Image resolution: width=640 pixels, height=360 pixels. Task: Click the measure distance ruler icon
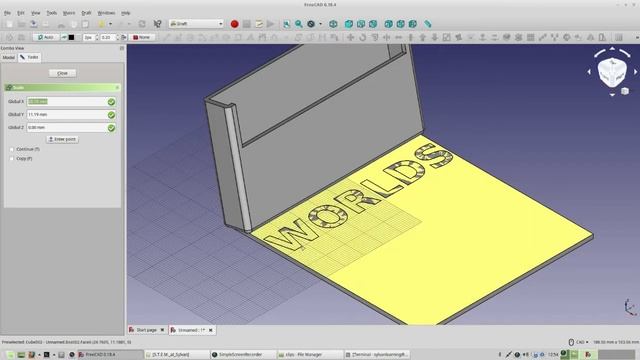(427, 24)
